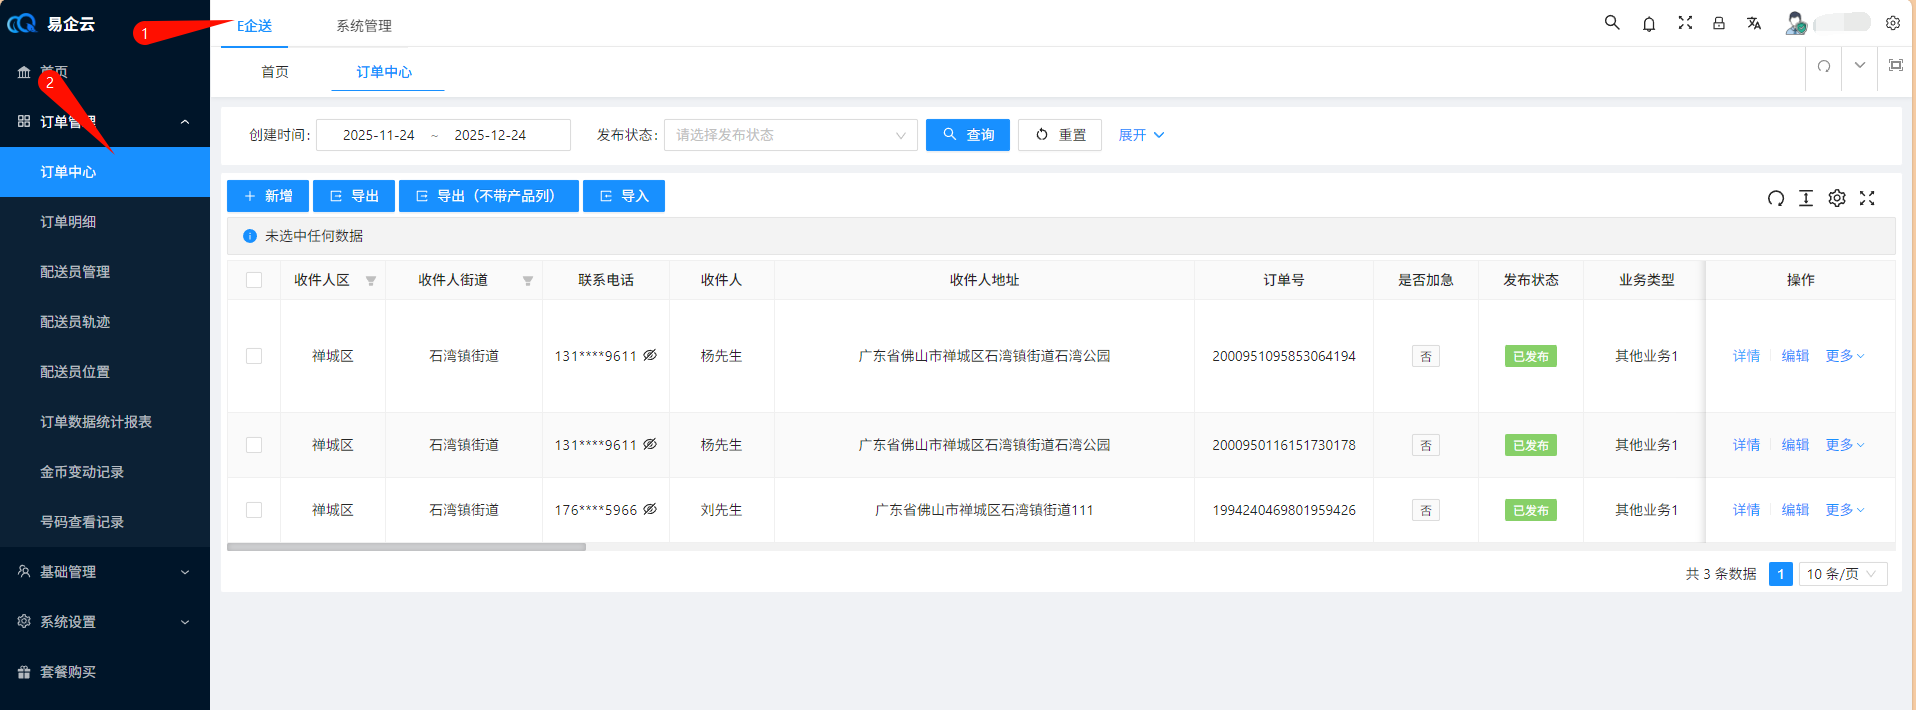The image size is (1916, 710).
Task: Tick the select-all checkbox in table header
Action: [254, 280]
